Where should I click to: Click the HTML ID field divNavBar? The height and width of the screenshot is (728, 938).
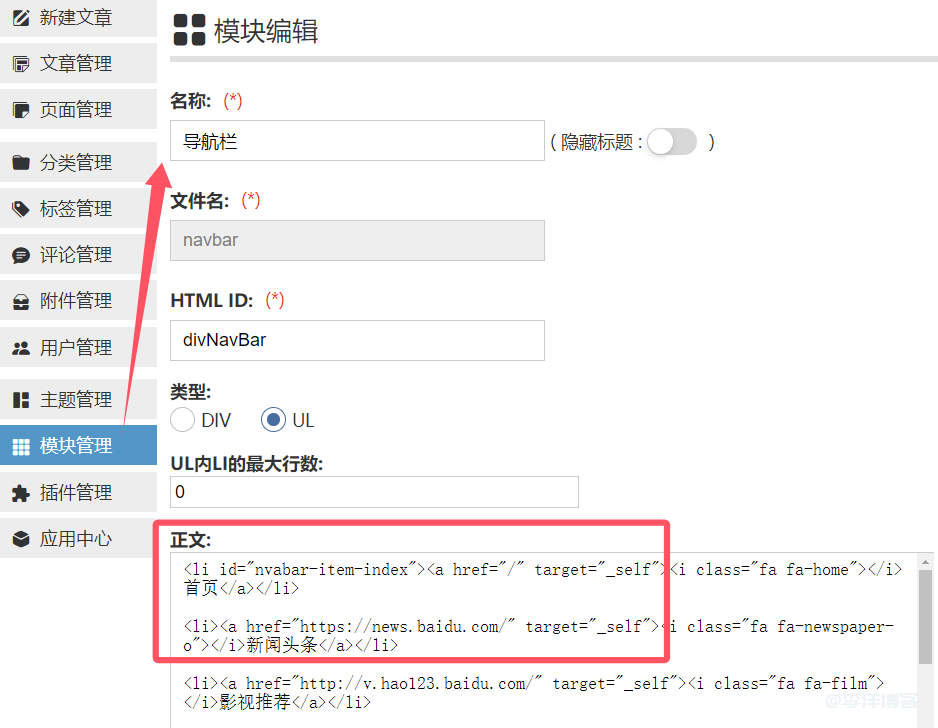pyautogui.click(x=357, y=340)
